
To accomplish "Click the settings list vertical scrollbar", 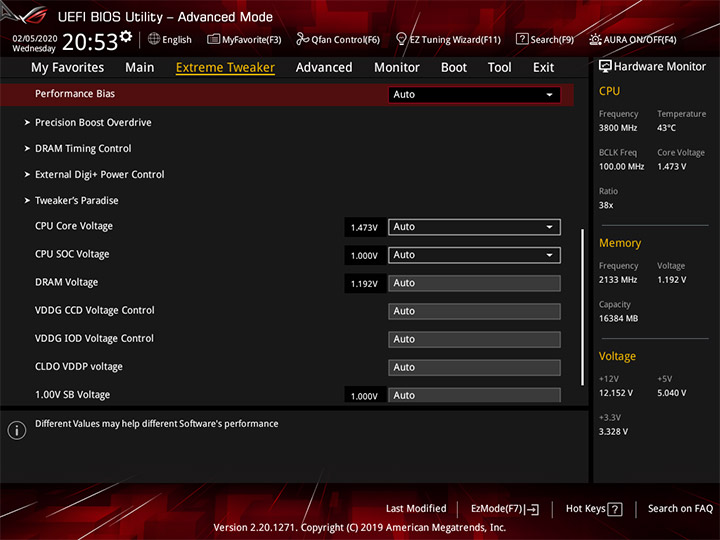I will 582,307.
